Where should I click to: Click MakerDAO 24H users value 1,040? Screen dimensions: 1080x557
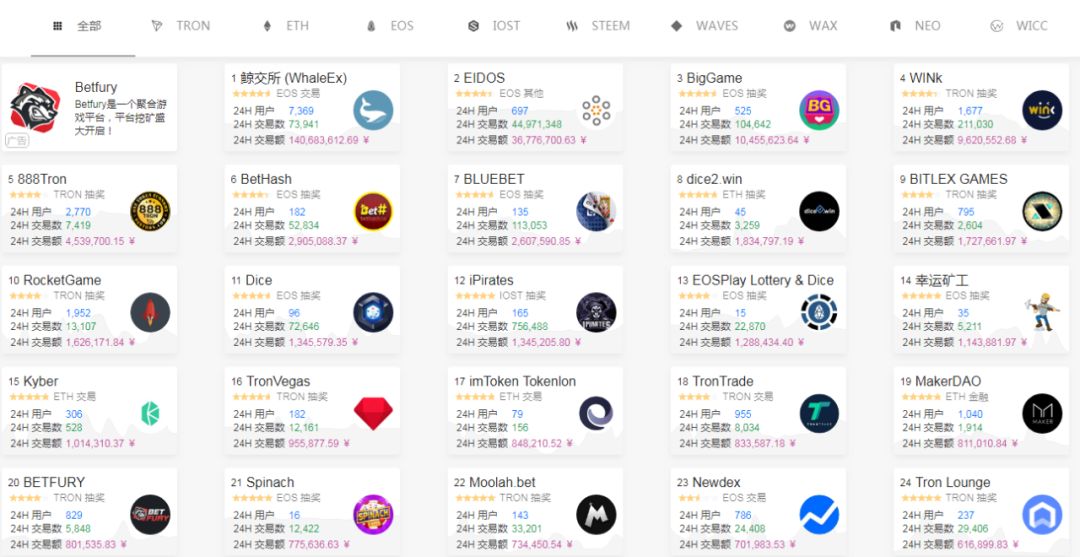point(970,414)
